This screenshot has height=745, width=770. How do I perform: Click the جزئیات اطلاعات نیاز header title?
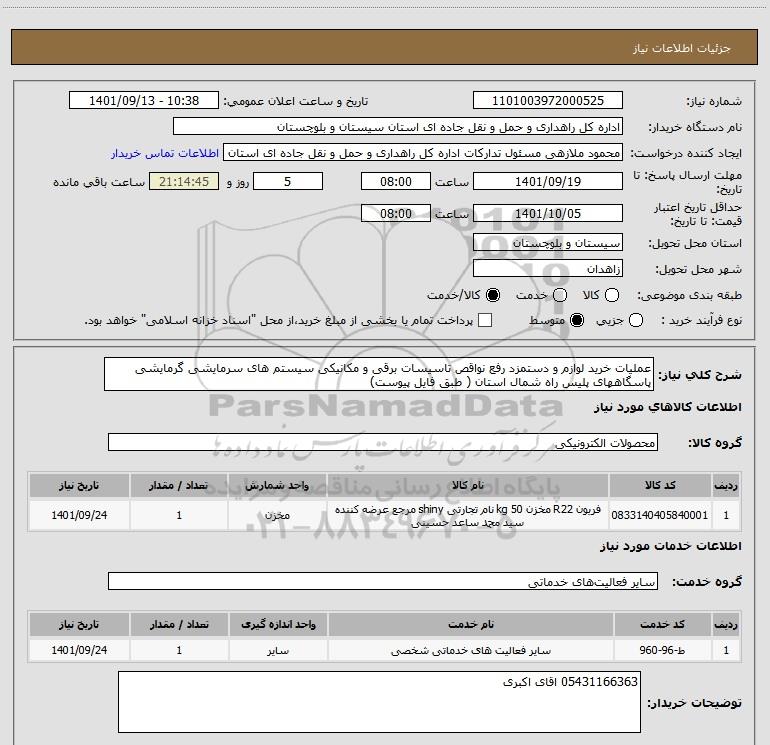pyautogui.click(x=682, y=48)
